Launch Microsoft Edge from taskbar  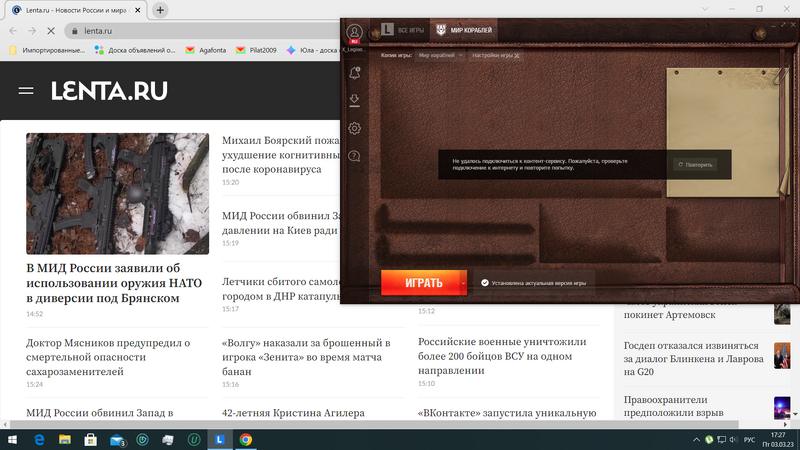[39, 439]
